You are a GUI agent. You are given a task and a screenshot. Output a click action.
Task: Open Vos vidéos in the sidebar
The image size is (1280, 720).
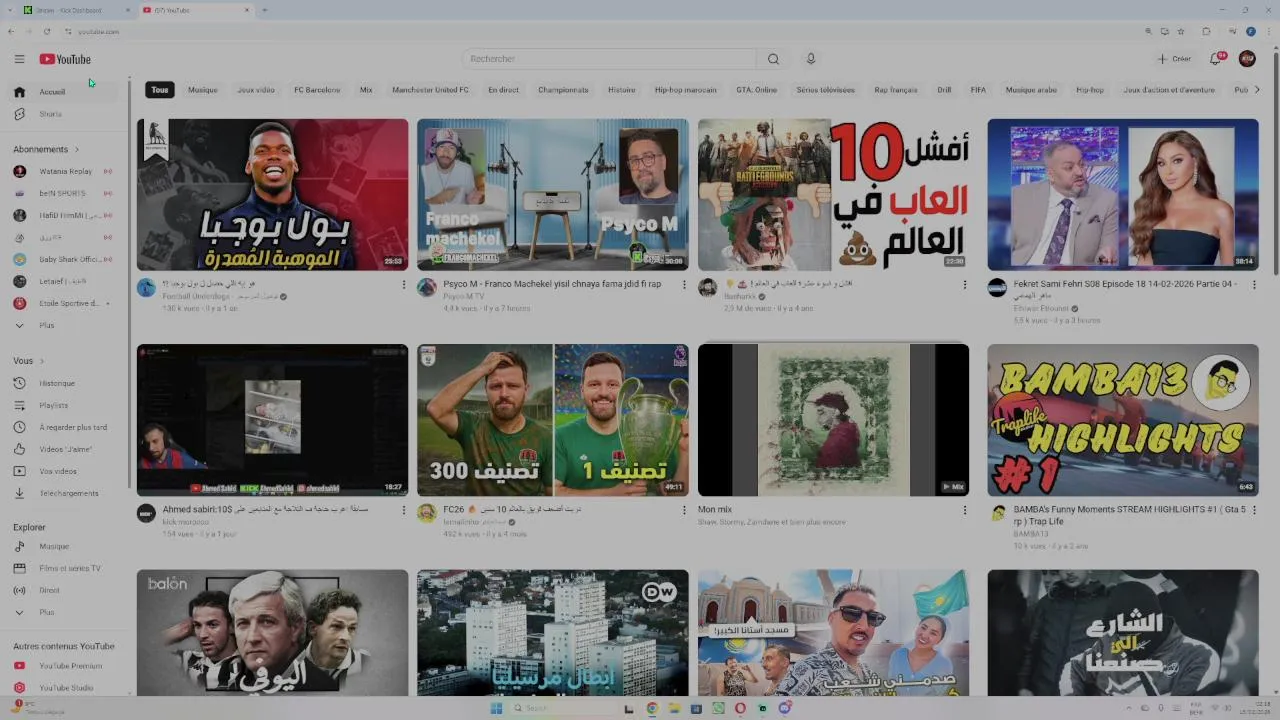tap(65, 471)
